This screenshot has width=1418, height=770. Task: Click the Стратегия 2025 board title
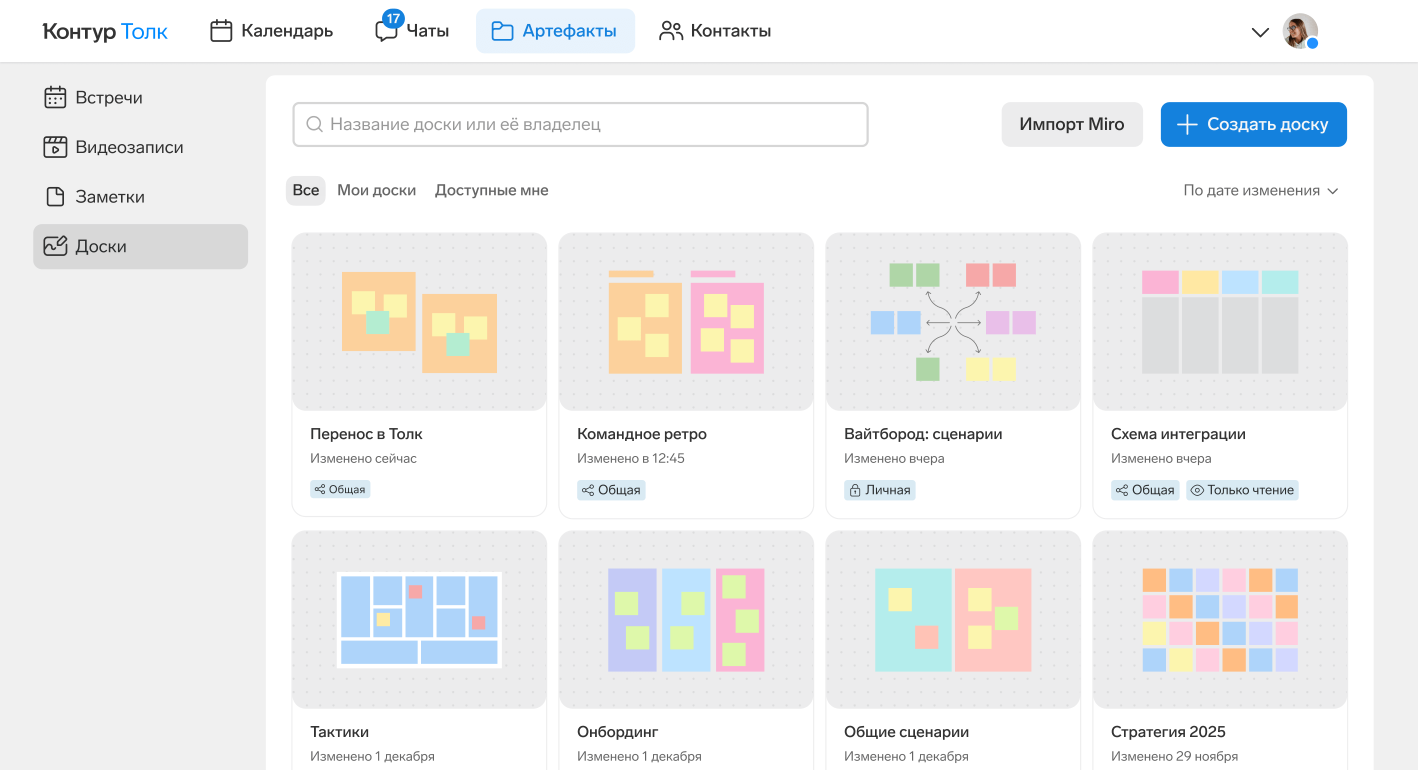coord(1168,732)
